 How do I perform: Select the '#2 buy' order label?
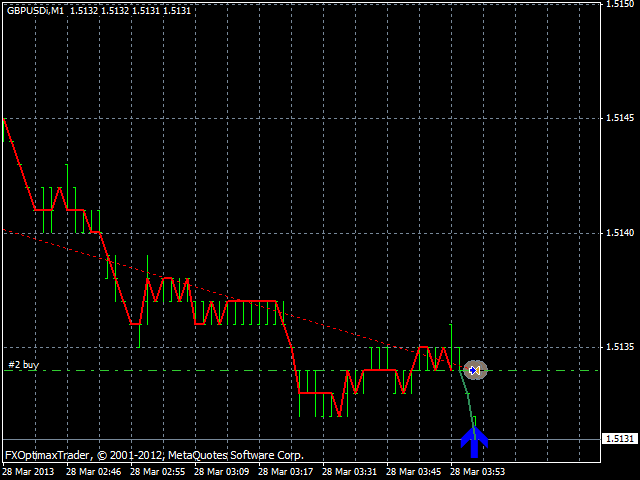24,364
